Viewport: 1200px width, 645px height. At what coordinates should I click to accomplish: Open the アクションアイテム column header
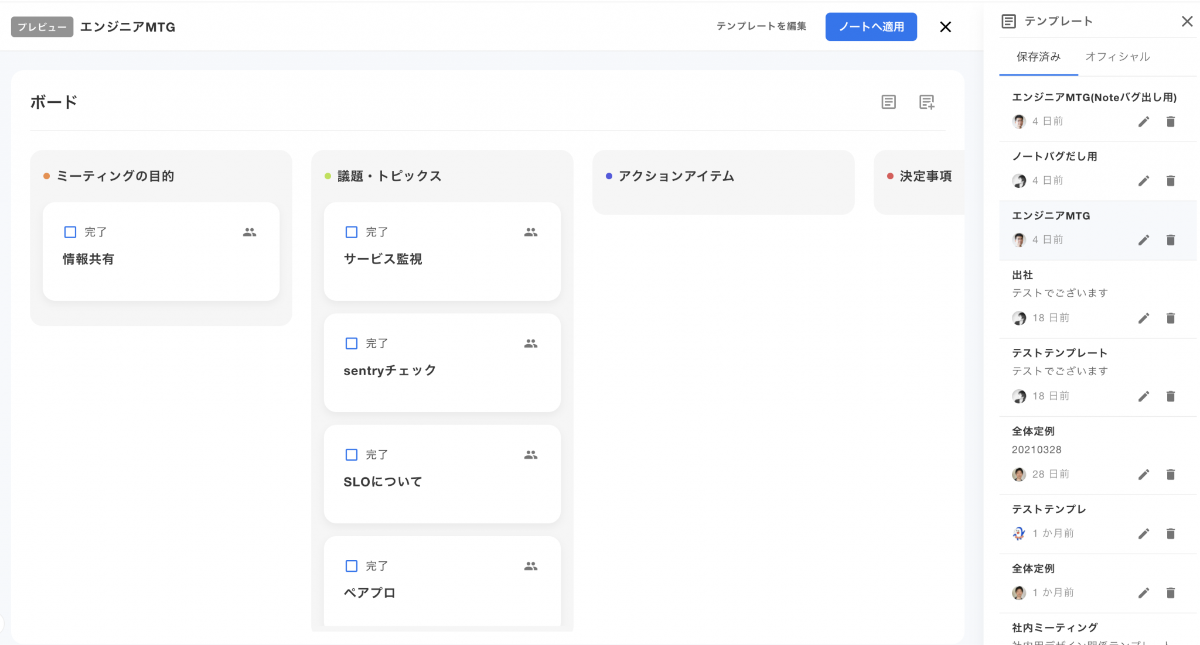click(x=676, y=176)
